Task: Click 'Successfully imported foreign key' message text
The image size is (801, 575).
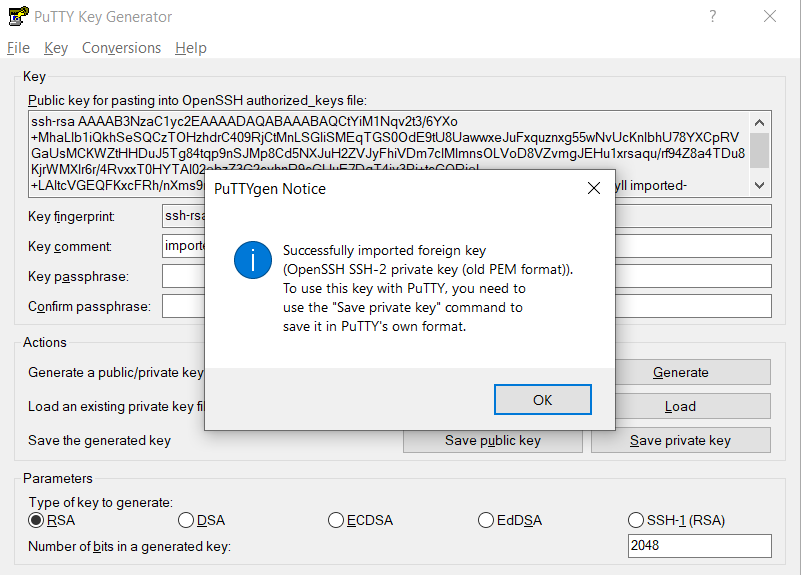Action: (x=384, y=251)
